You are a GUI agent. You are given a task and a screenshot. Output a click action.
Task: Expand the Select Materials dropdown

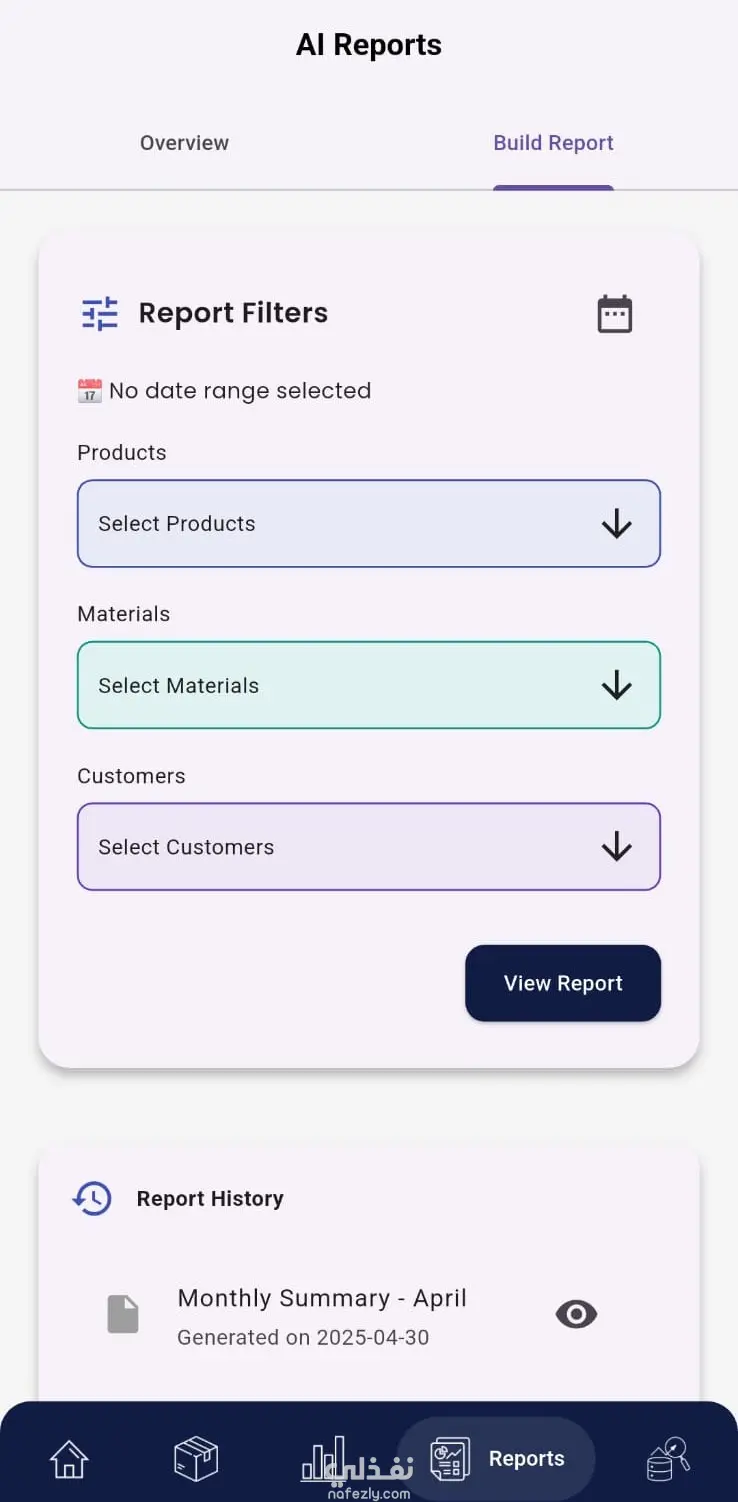[368, 685]
